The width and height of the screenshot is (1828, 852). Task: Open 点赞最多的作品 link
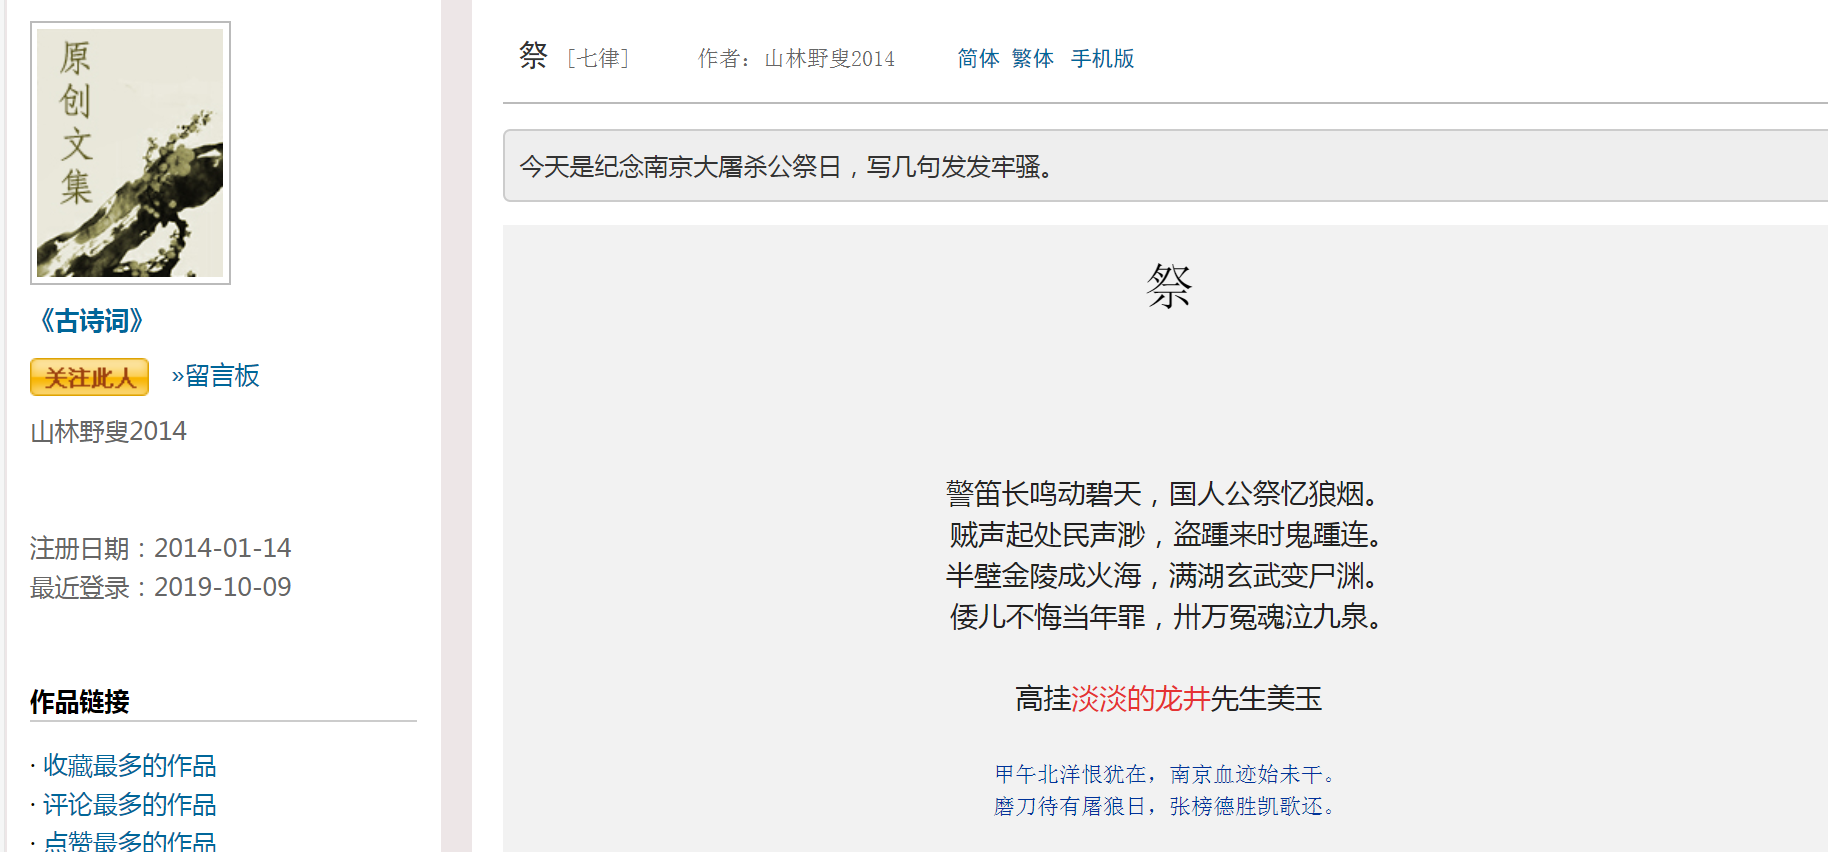click(x=129, y=841)
